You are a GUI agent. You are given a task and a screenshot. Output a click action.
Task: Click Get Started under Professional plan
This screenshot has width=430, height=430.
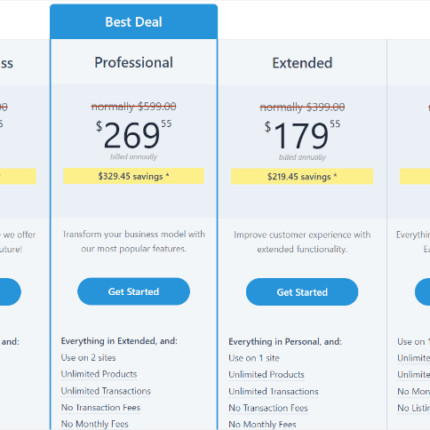tap(134, 292)
